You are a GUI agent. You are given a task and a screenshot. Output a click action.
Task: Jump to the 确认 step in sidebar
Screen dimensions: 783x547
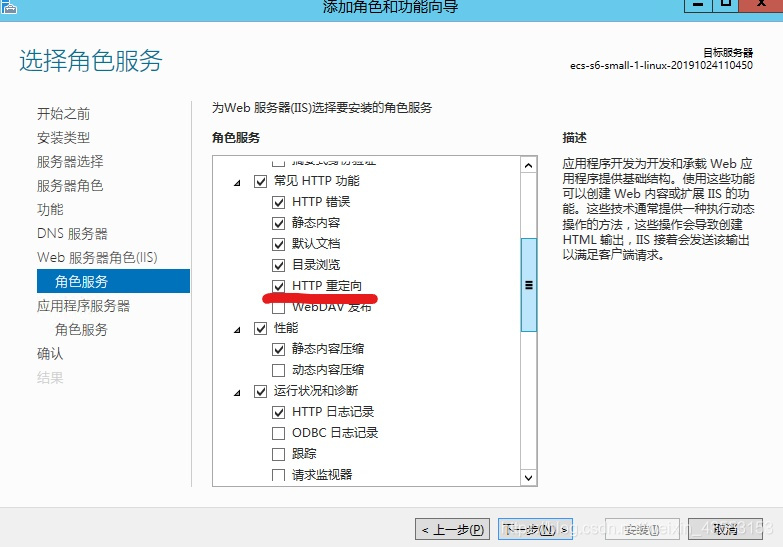(x=50, y=354)
